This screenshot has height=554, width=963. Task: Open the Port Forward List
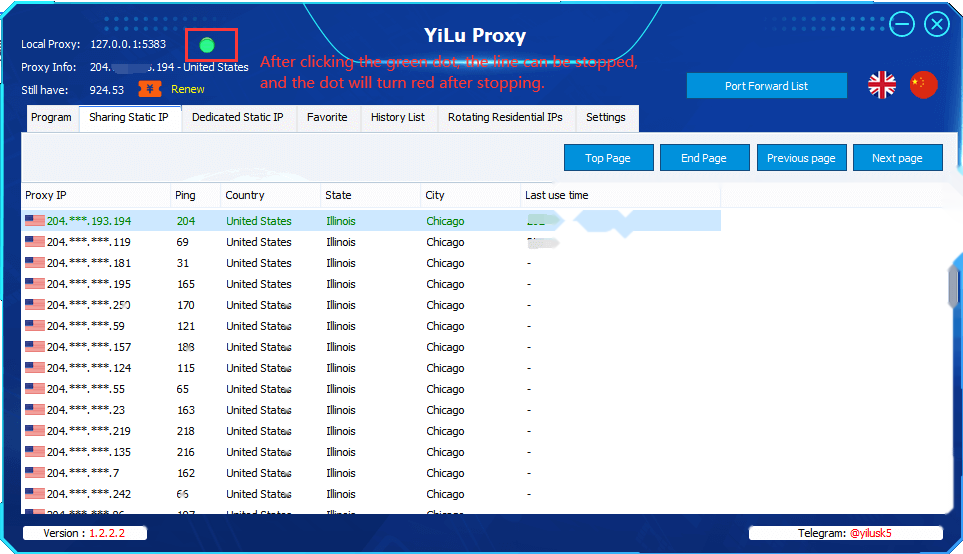(766, 86)
